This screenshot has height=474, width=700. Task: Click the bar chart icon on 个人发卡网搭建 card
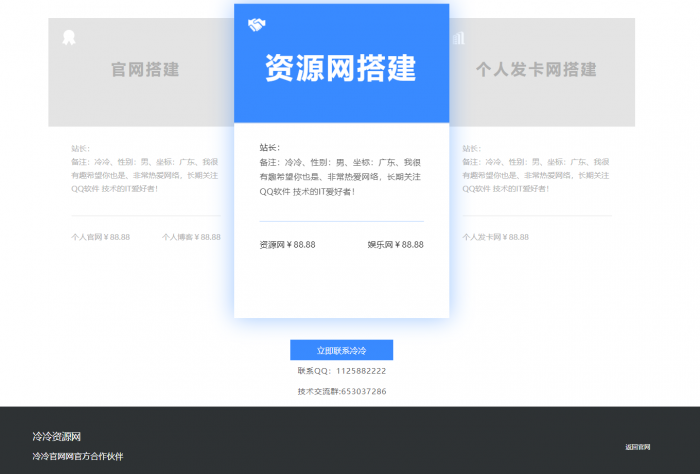(x=459, y=38)
